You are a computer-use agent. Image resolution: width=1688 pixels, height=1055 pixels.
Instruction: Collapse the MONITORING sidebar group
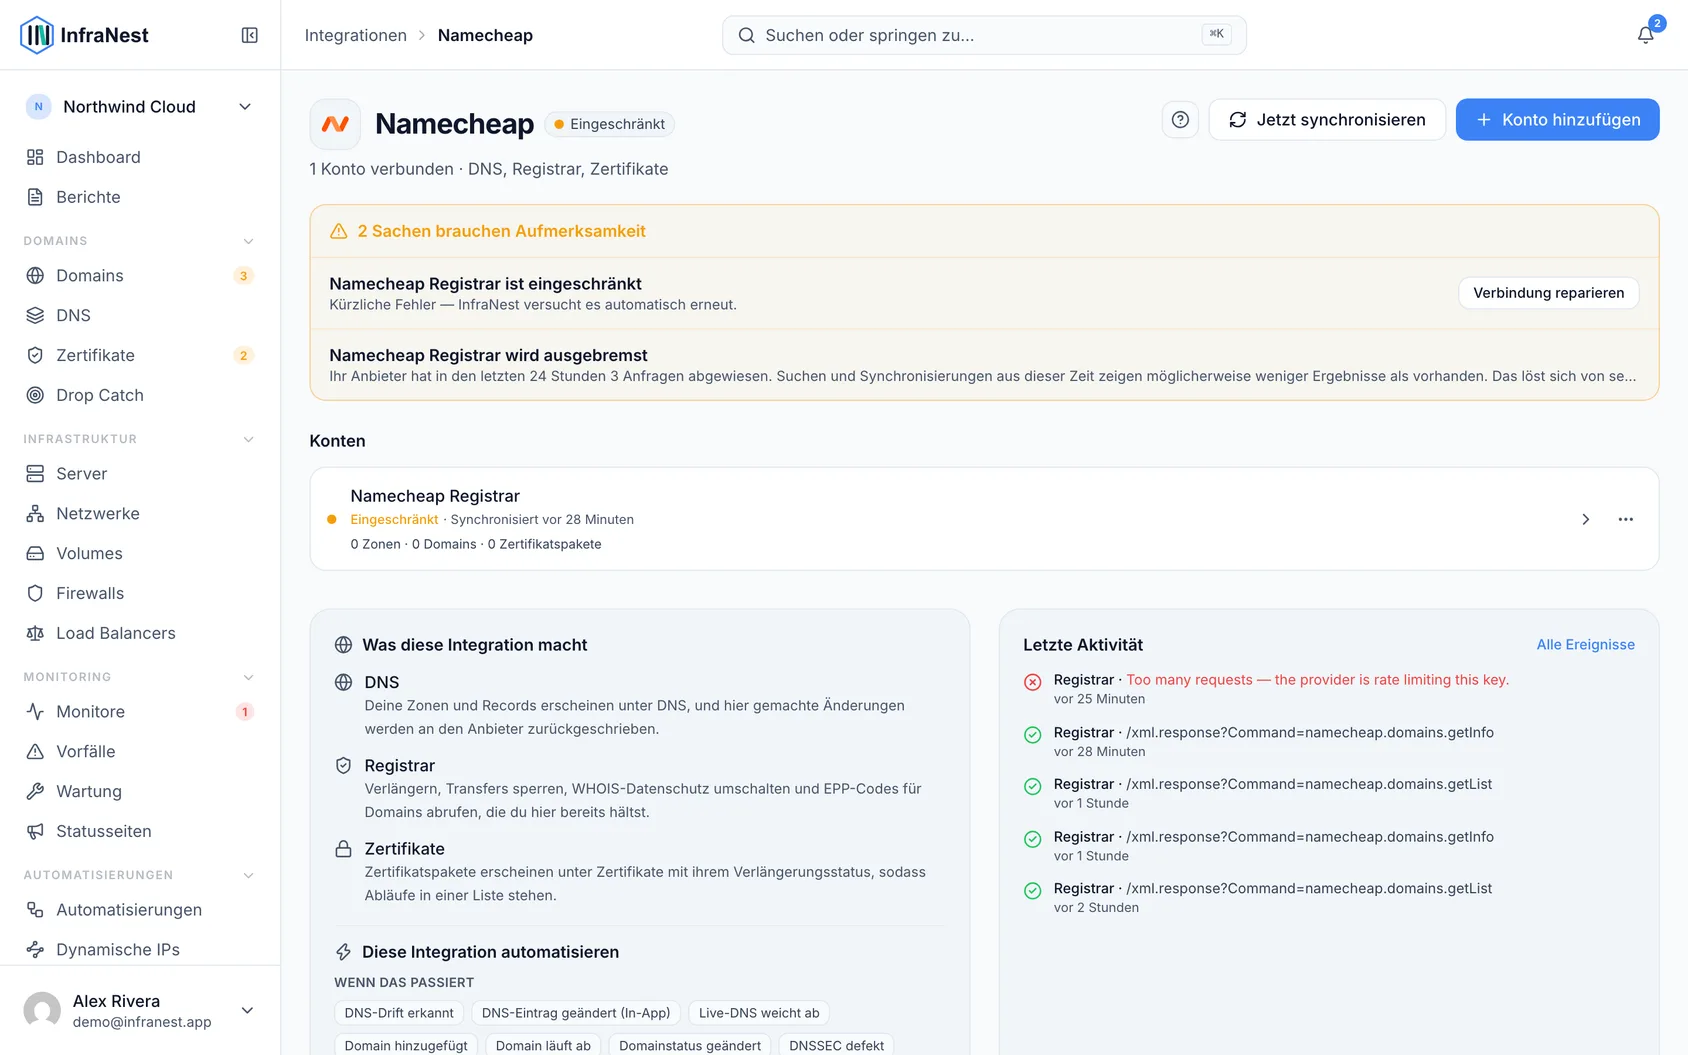tap(248, 677)
